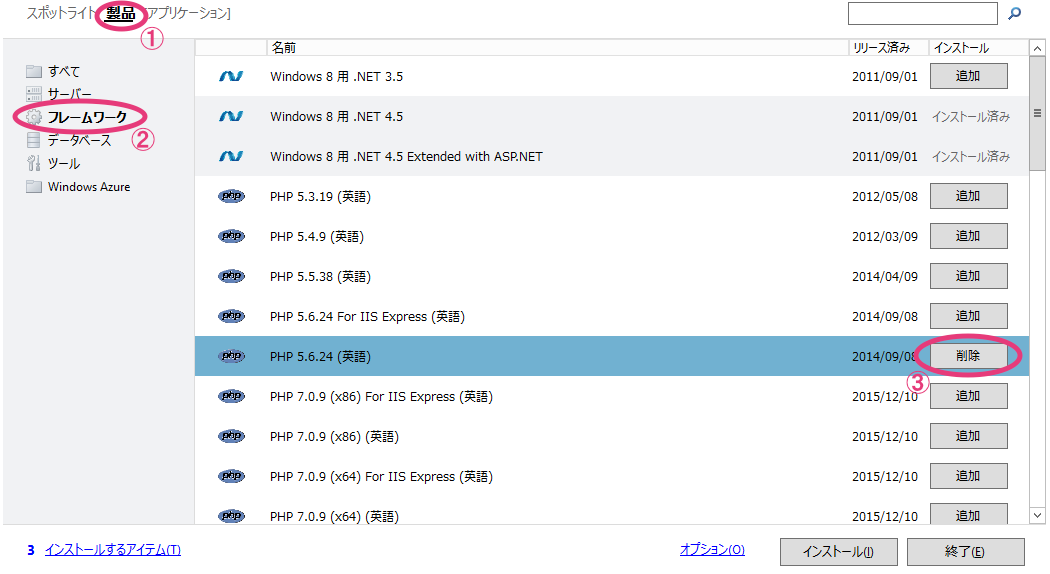This screenshot has width=1050, height=574.
Task: Click the scrollbar down arrow
Action: pyautogui.click(x=1037, y=515)
